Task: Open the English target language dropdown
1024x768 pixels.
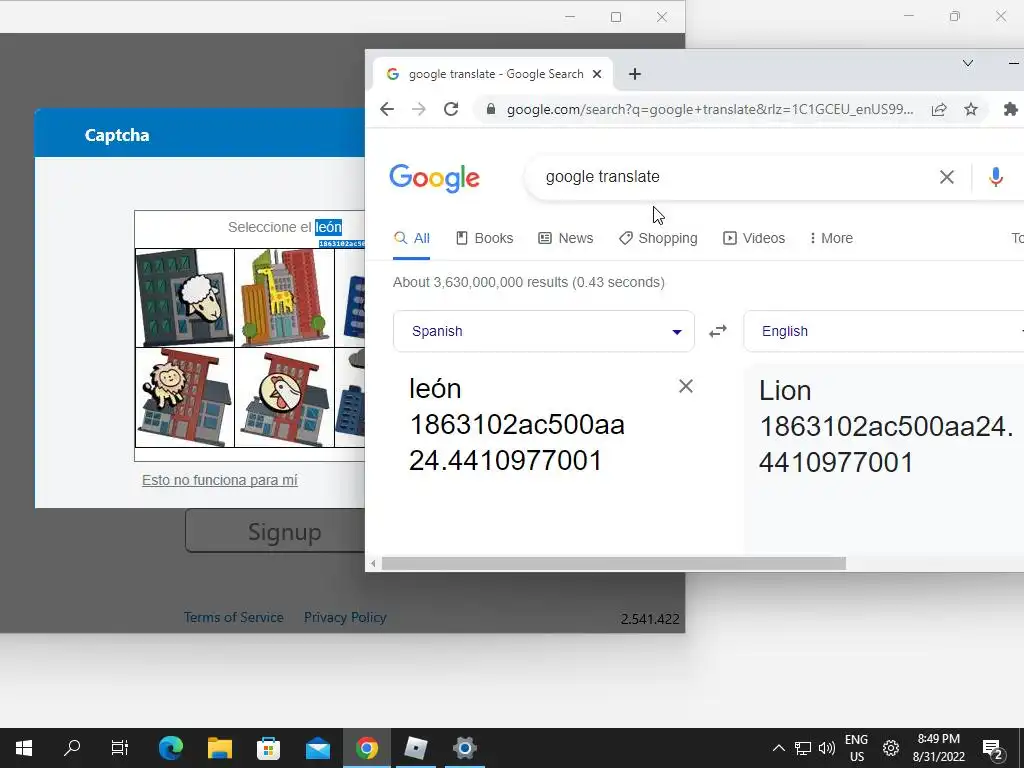Action: [x=884, y=331]
